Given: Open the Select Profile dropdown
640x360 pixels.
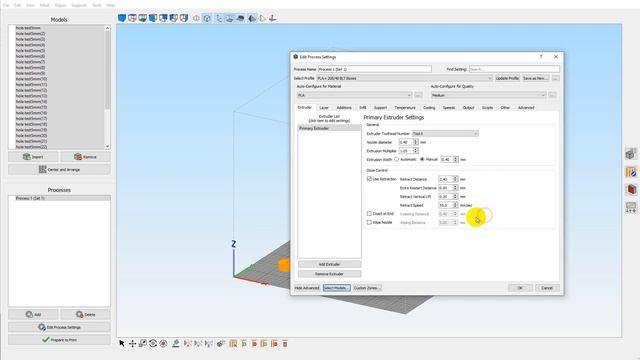Looking at the screenshot, I should coord(404,78).
